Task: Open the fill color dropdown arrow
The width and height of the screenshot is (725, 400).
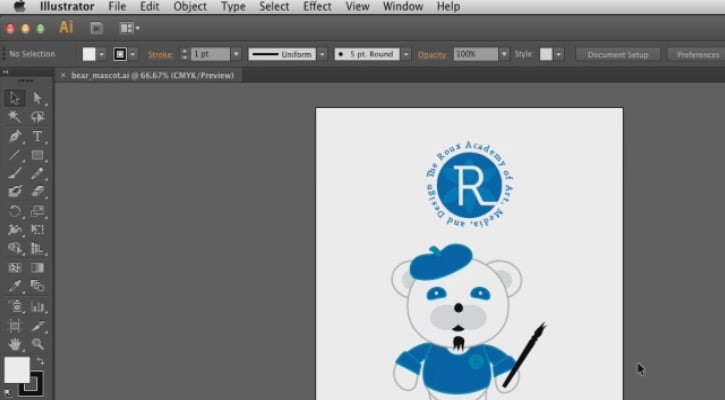Action: [x=102, y=54]
